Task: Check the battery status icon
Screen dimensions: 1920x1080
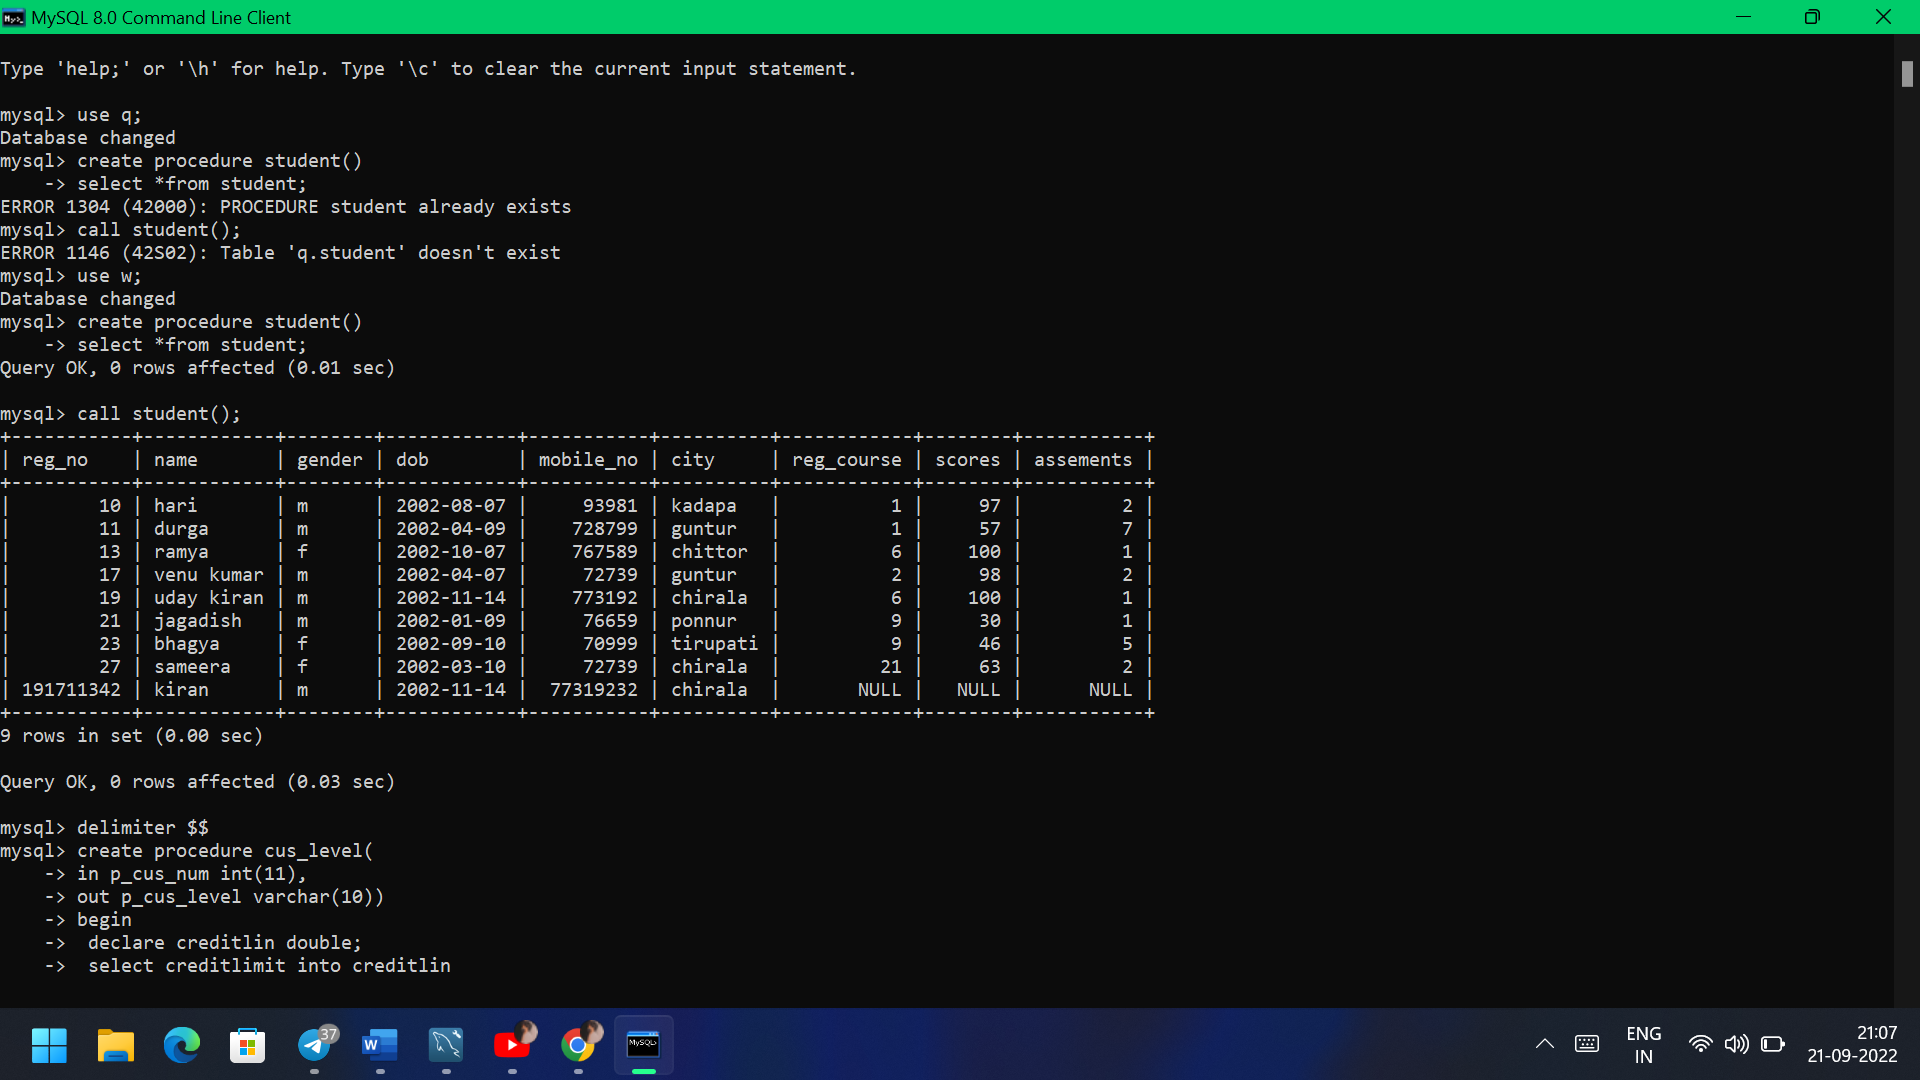Action: click(1774, 1044)
